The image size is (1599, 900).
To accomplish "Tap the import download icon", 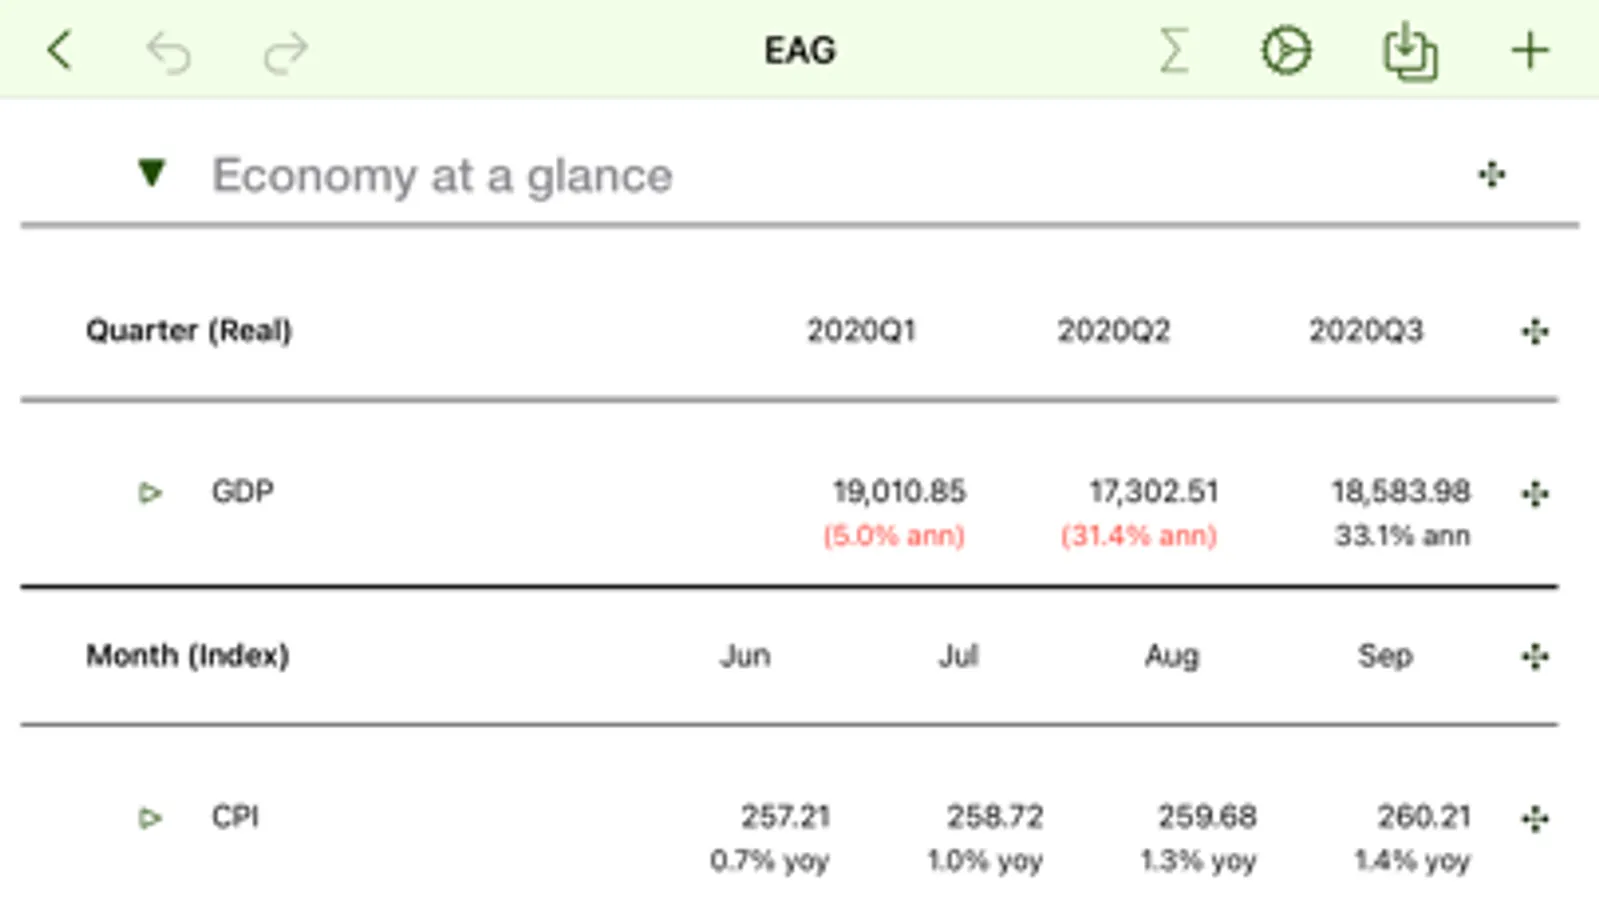I will tap(1410, 51).
